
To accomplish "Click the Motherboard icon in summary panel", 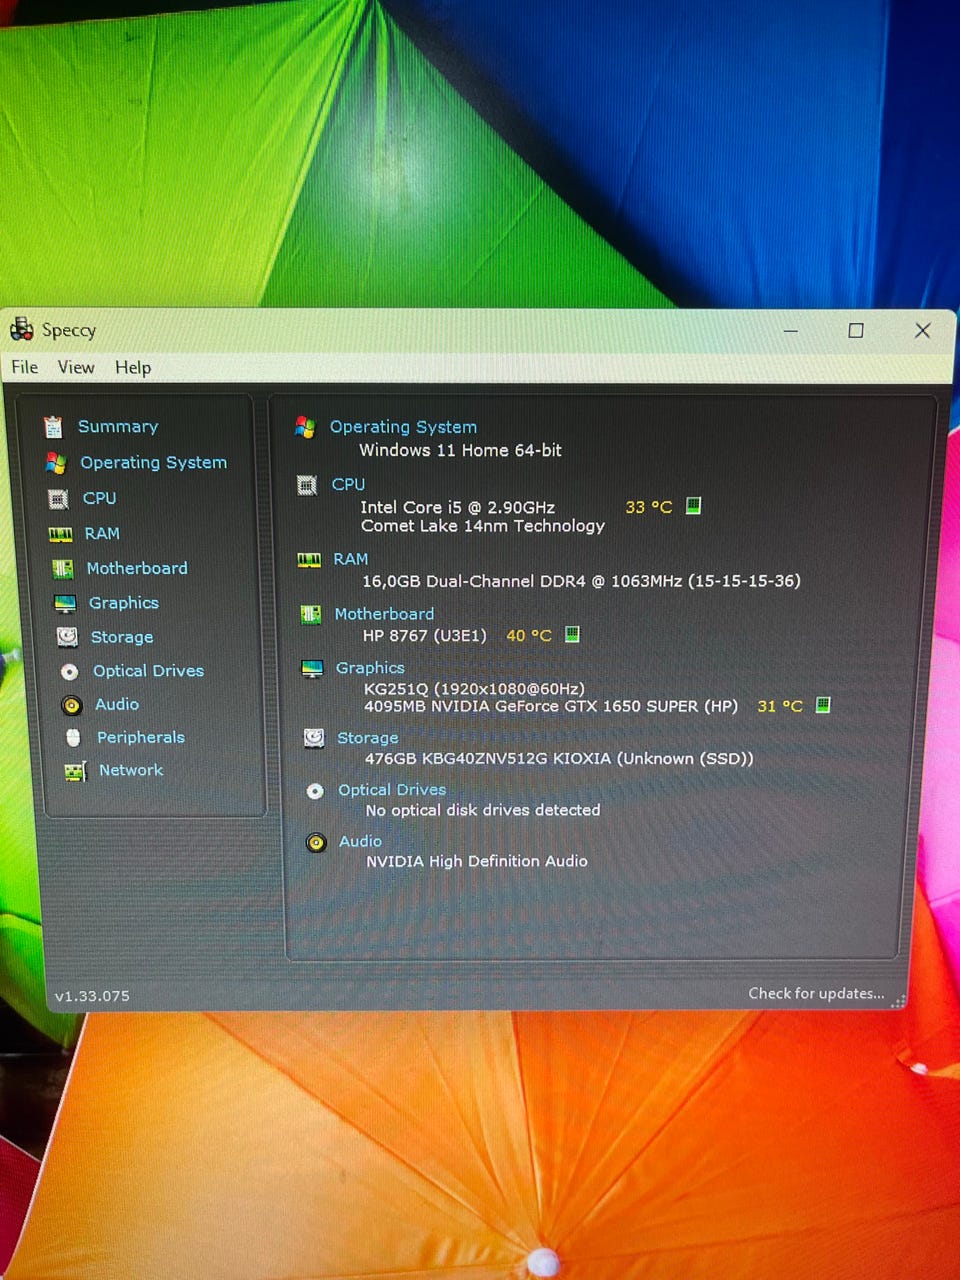I will pos(311,614).
